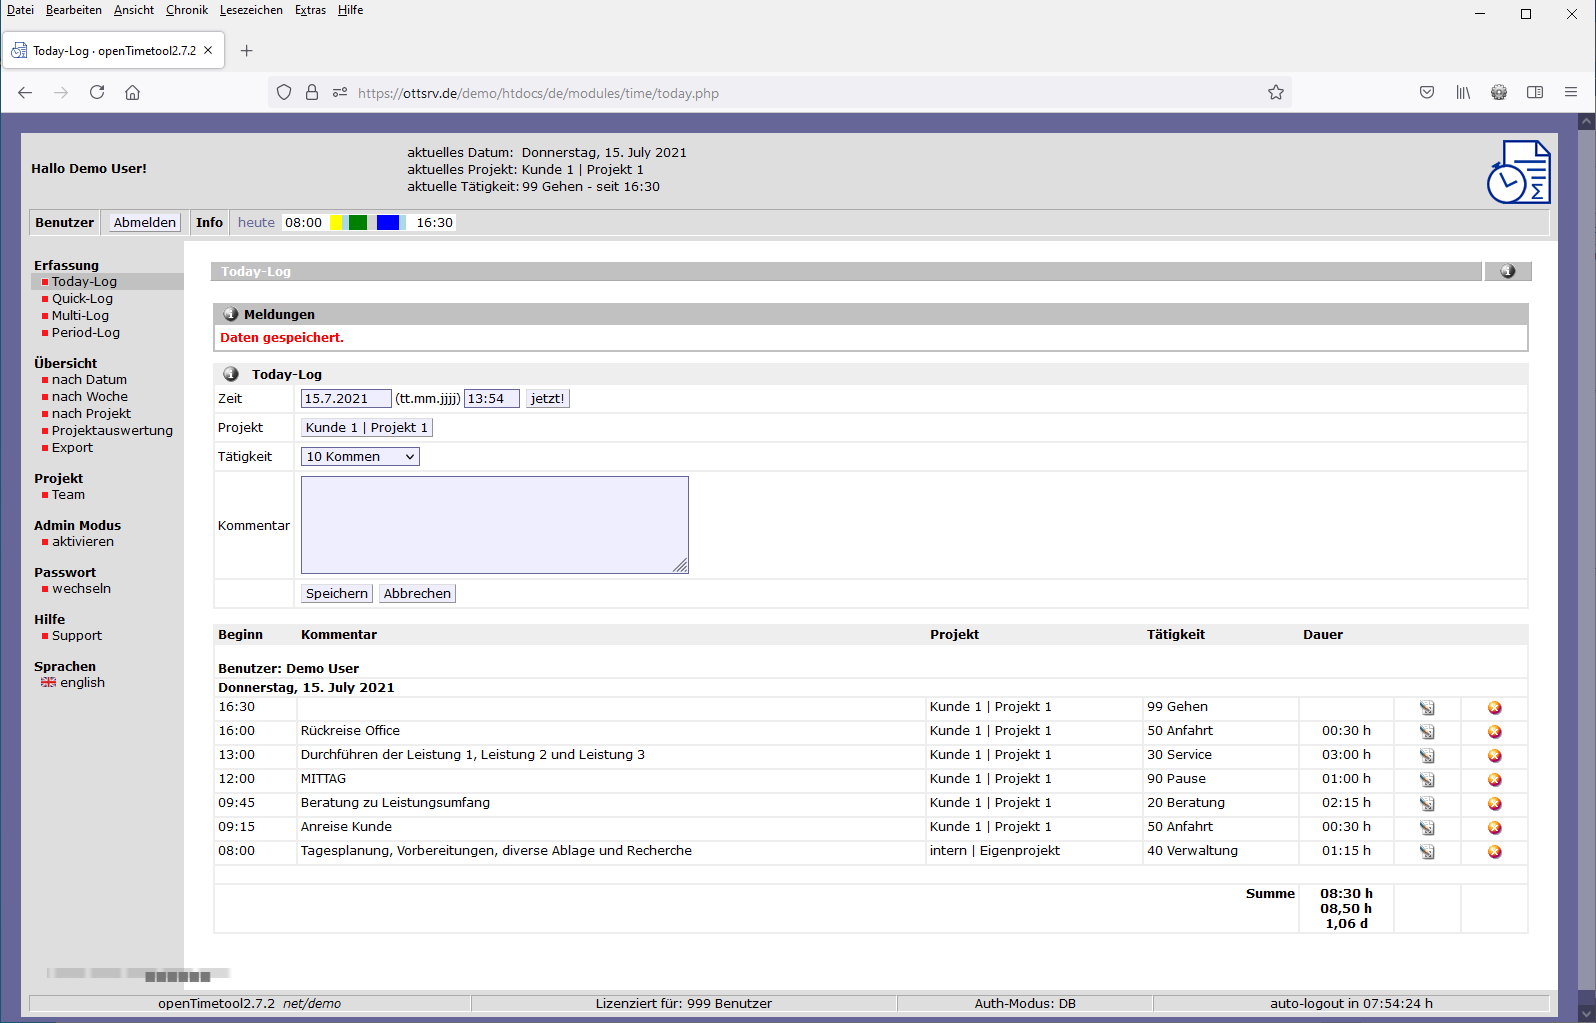Open the Quick-Log page
1596x1023 pixels.
[x=82, y=299]
